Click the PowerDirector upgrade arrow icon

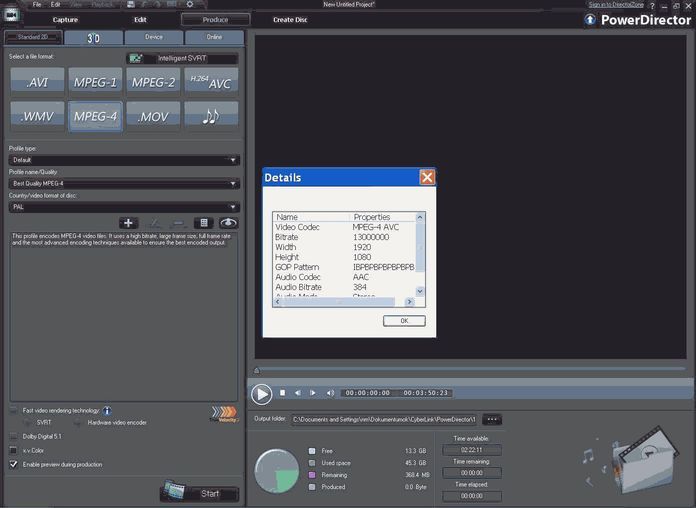(590, 20)
